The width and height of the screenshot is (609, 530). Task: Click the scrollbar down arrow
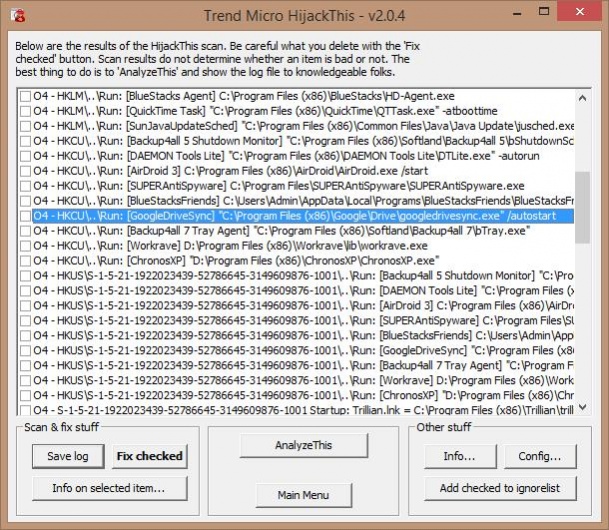tap(582, 407)
